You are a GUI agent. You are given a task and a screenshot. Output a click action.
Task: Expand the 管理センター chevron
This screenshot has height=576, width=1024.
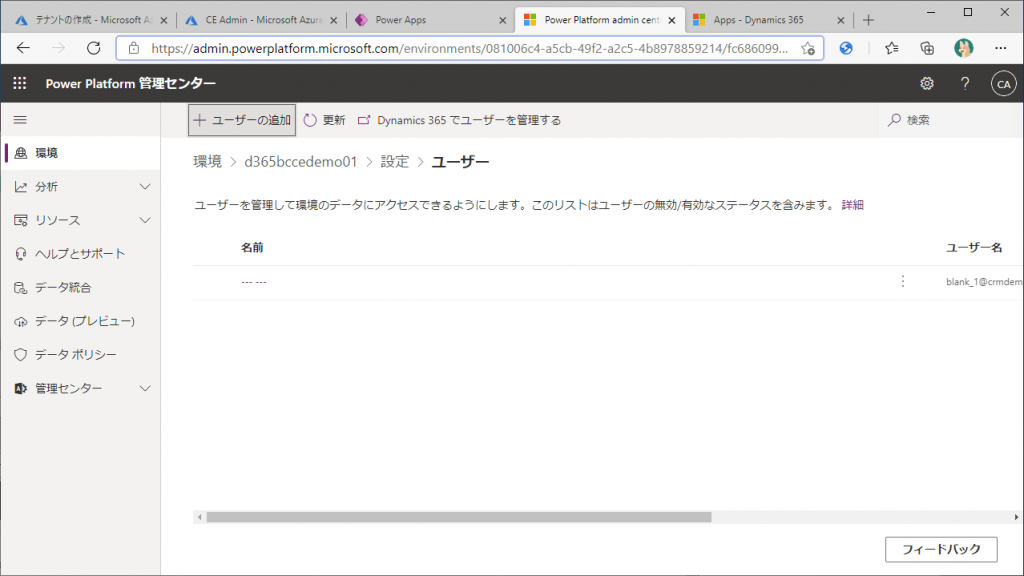tap(145, 389)
